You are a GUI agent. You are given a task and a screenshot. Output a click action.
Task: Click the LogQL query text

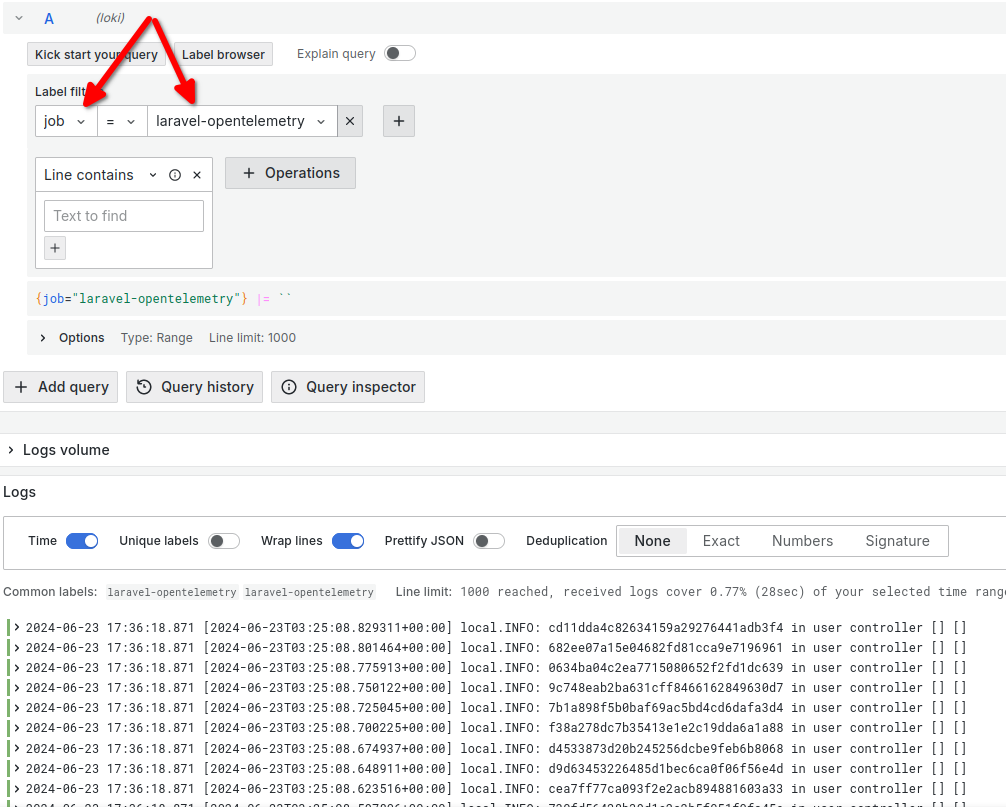pyautogui.click(x=164, y=299)
